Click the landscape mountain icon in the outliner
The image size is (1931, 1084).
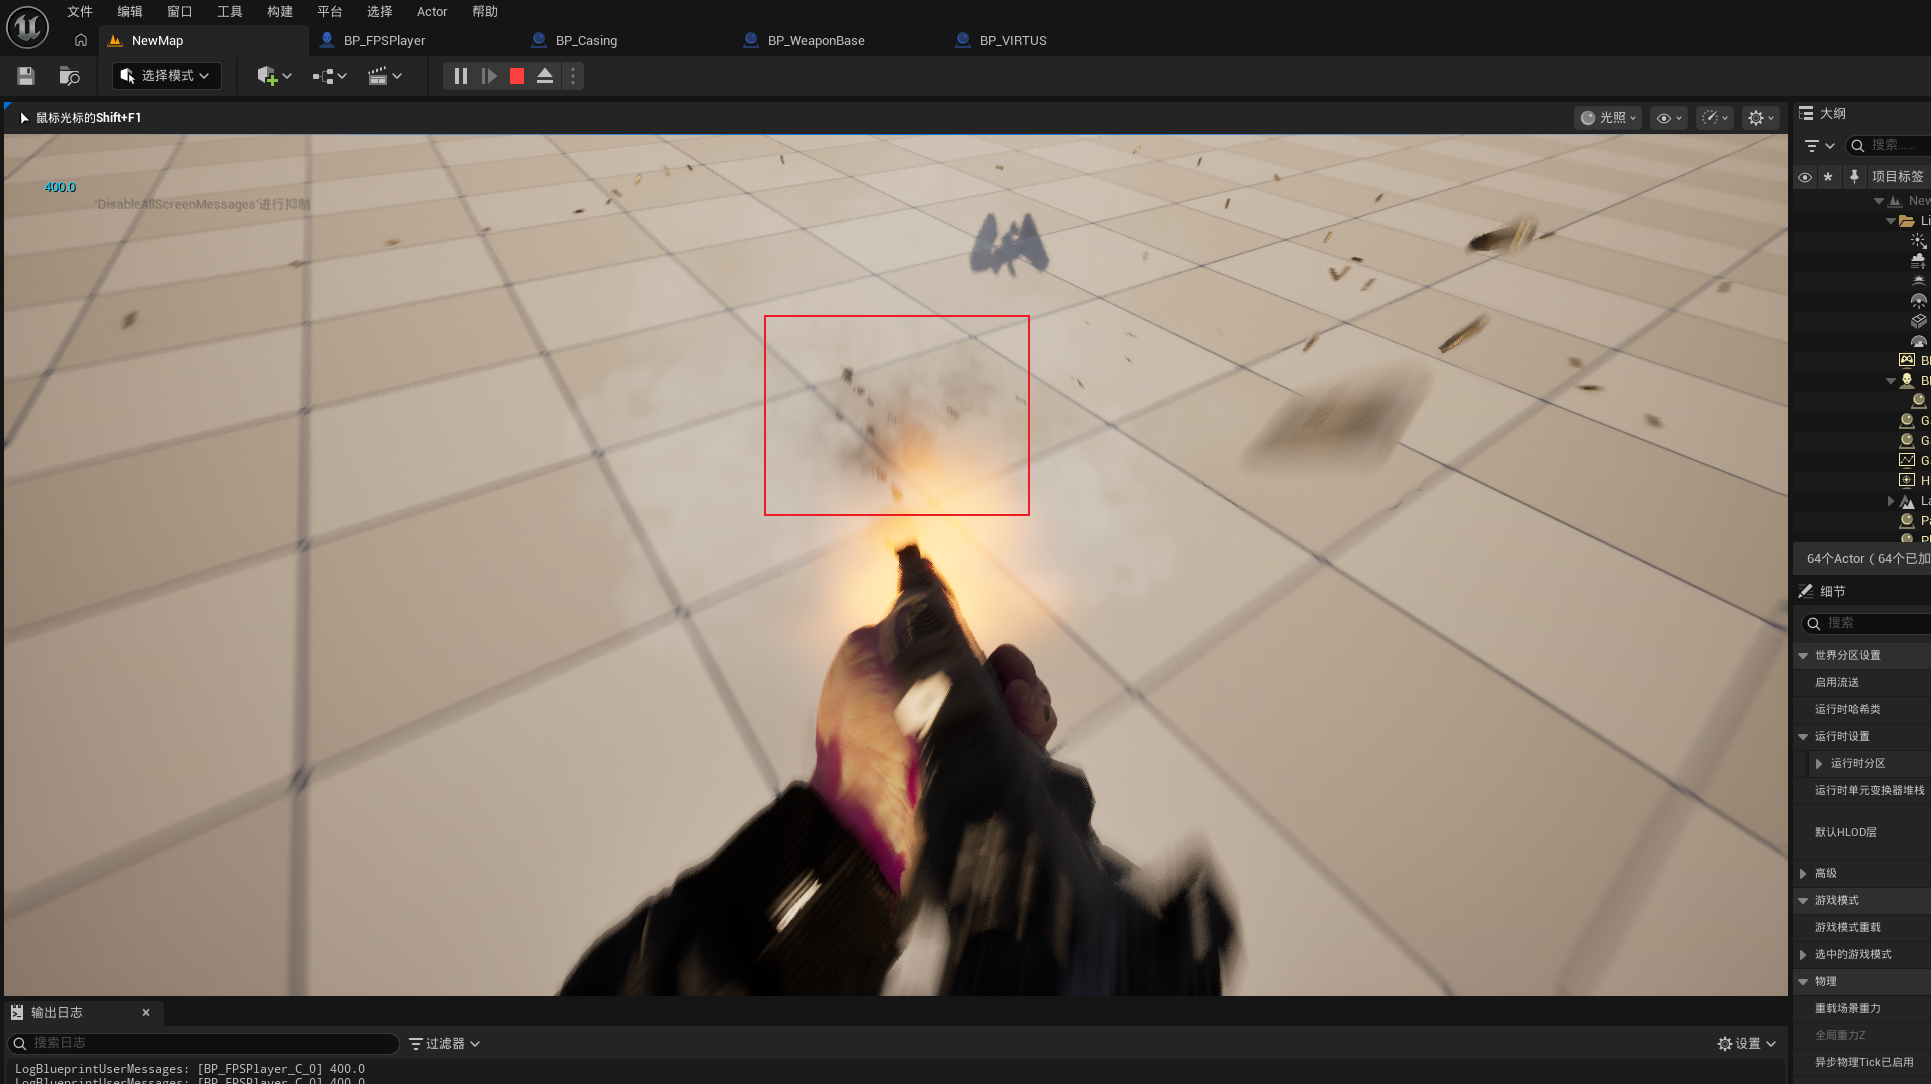1907,500
